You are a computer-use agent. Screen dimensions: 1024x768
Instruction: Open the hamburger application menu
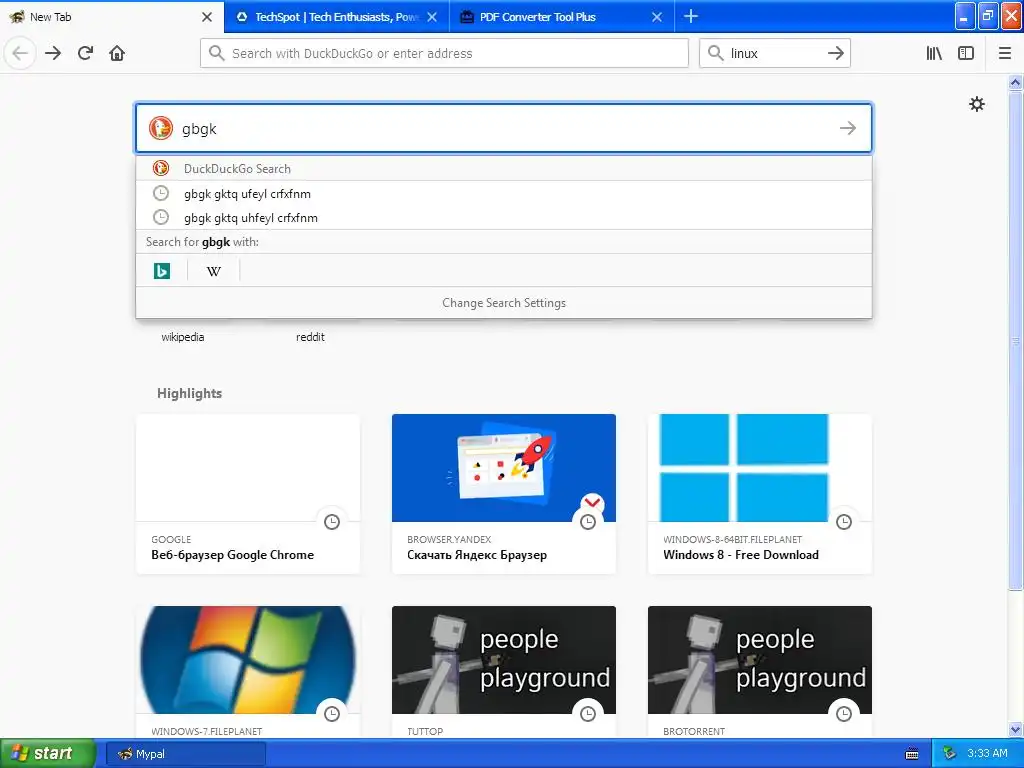point(1005,53)
